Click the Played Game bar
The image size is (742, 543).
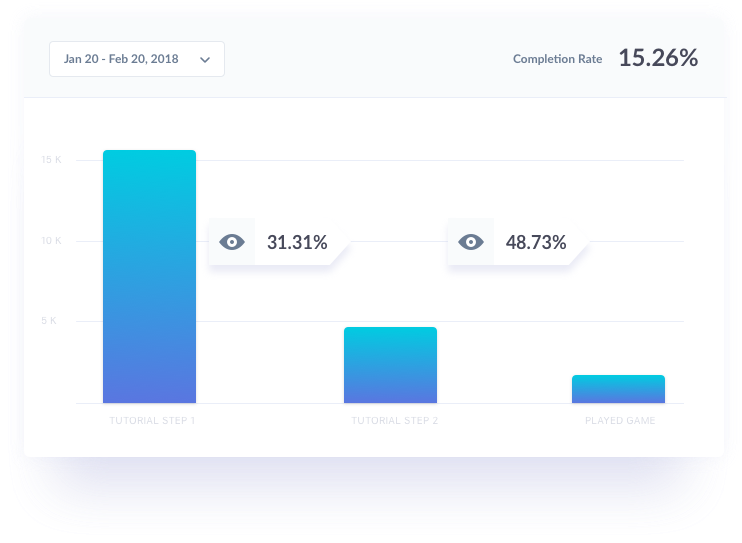(x=618, y=389)
